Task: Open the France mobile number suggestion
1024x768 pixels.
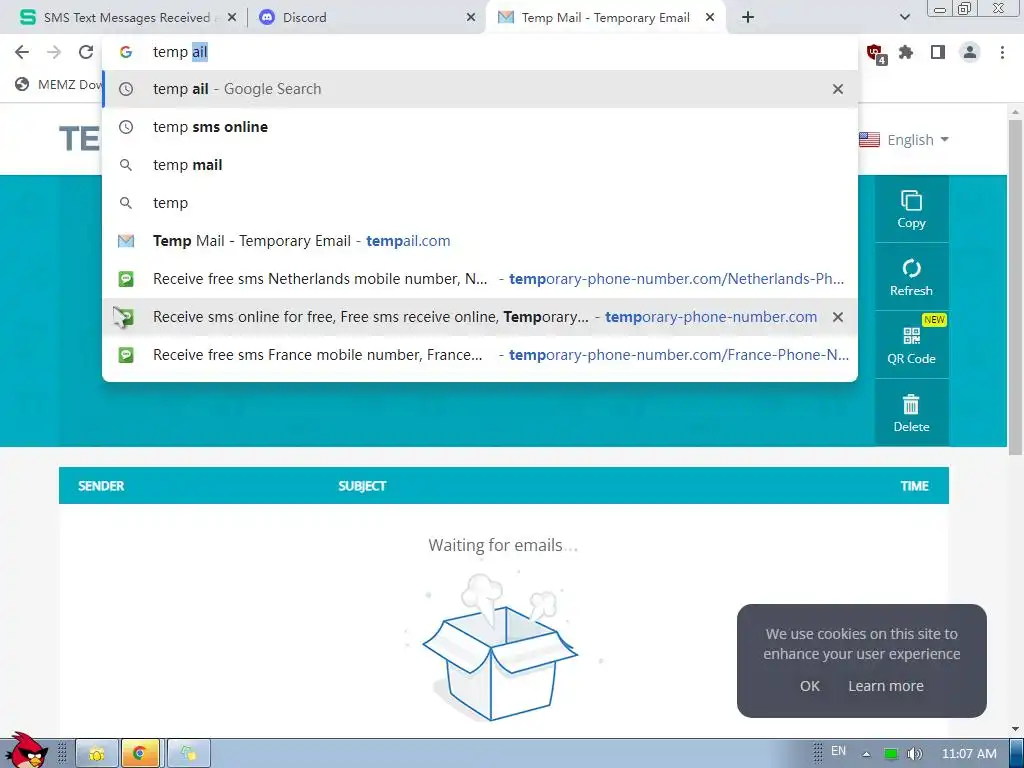Action: (x=480, y=355)
